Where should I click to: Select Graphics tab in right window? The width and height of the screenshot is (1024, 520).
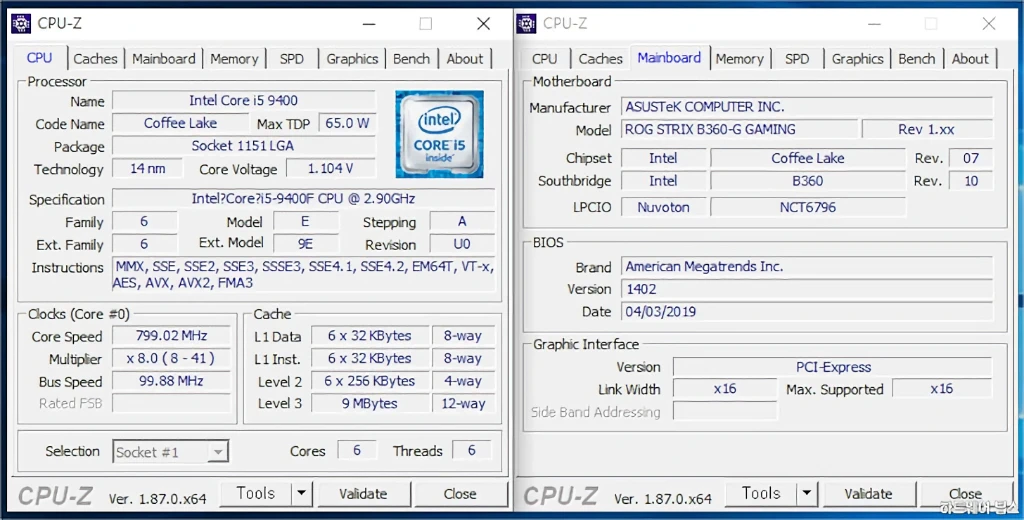coord(858,59)
